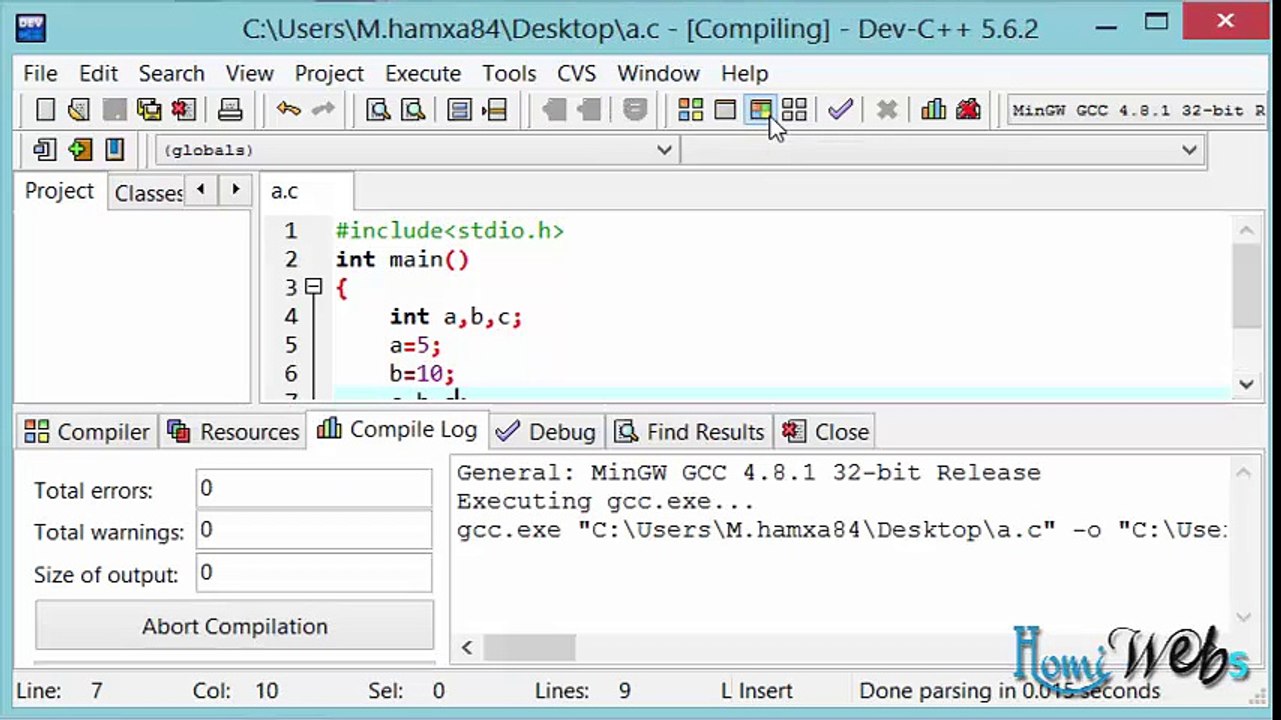Open the Edit menu
The height and width of the screenshot is (720, 1281).
tap(99, 74)
